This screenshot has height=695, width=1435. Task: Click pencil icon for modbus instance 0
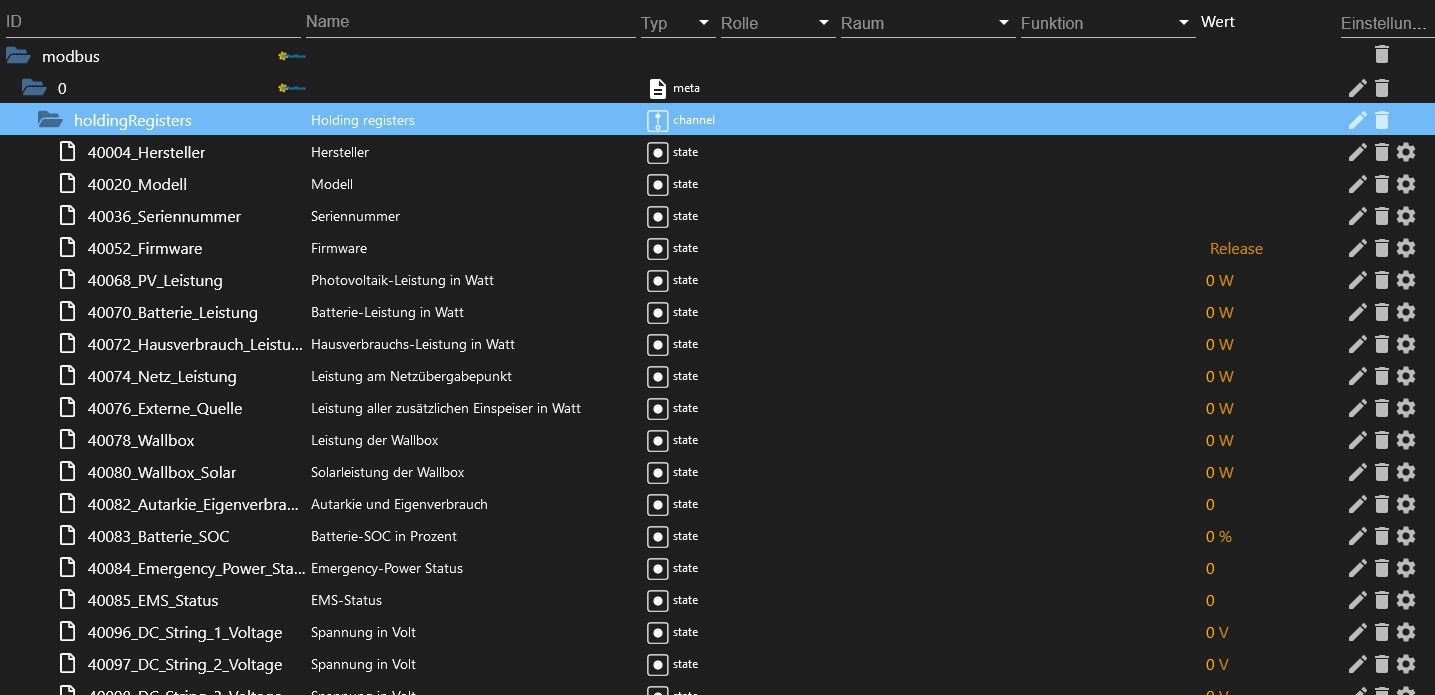pyautogui.click(x=1357, y=88)
